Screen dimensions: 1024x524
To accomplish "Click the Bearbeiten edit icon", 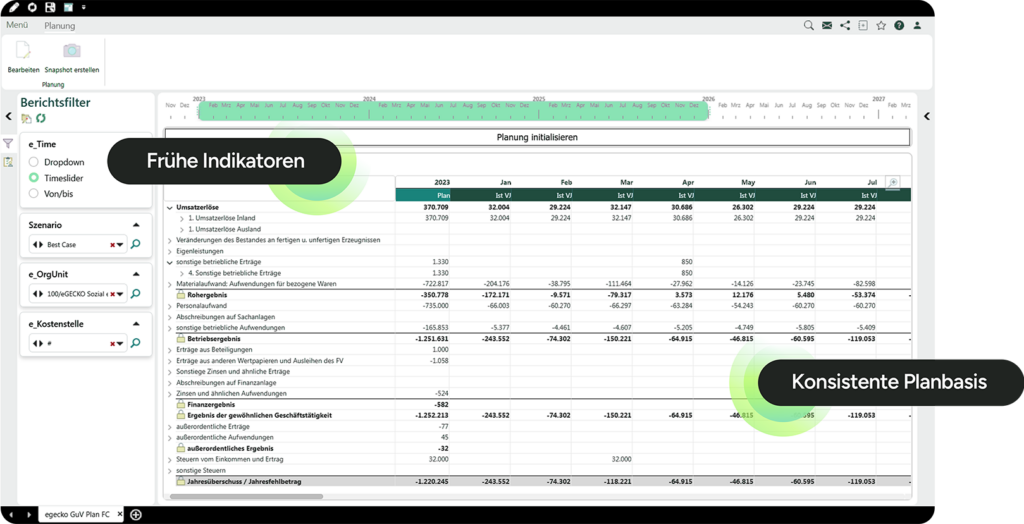I will tap(23, 52).
